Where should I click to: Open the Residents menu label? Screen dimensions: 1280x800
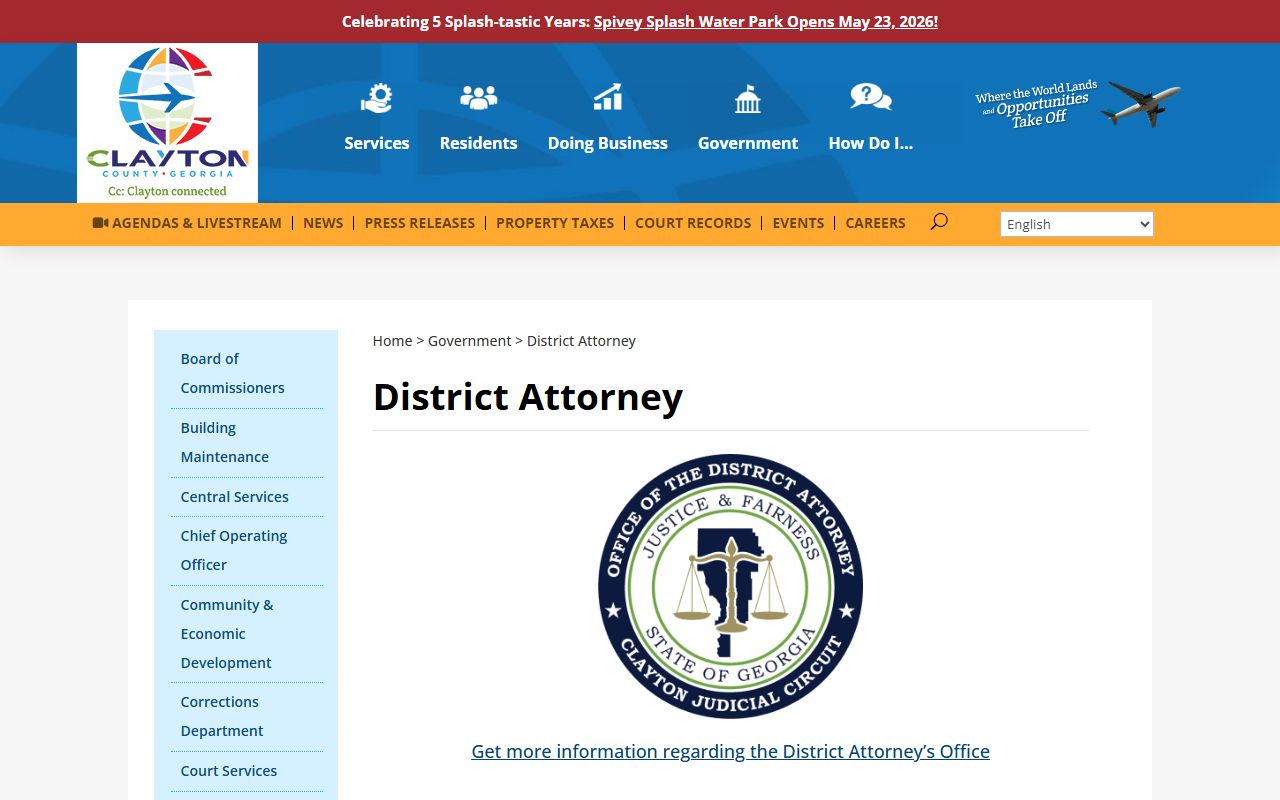[x=478, y=143]
